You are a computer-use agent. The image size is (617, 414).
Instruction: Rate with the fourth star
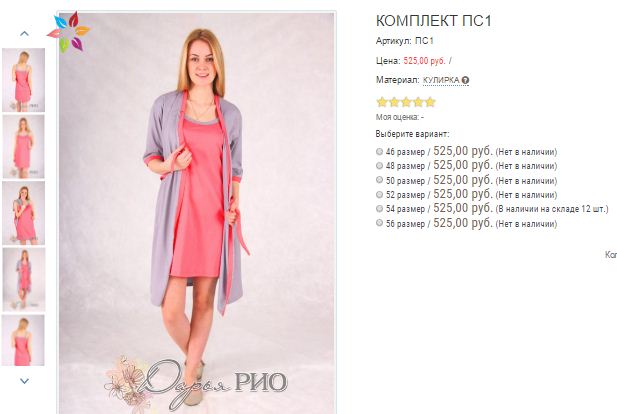tap(418, 102)
